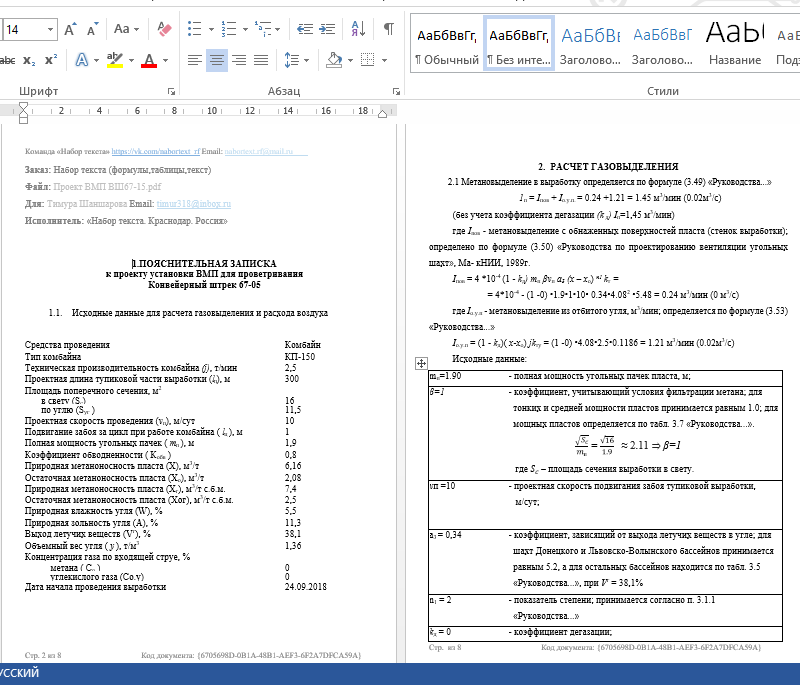Expand the borders dropdown arrow
Viewport: 800px width, 685px height.
point(384,61)
